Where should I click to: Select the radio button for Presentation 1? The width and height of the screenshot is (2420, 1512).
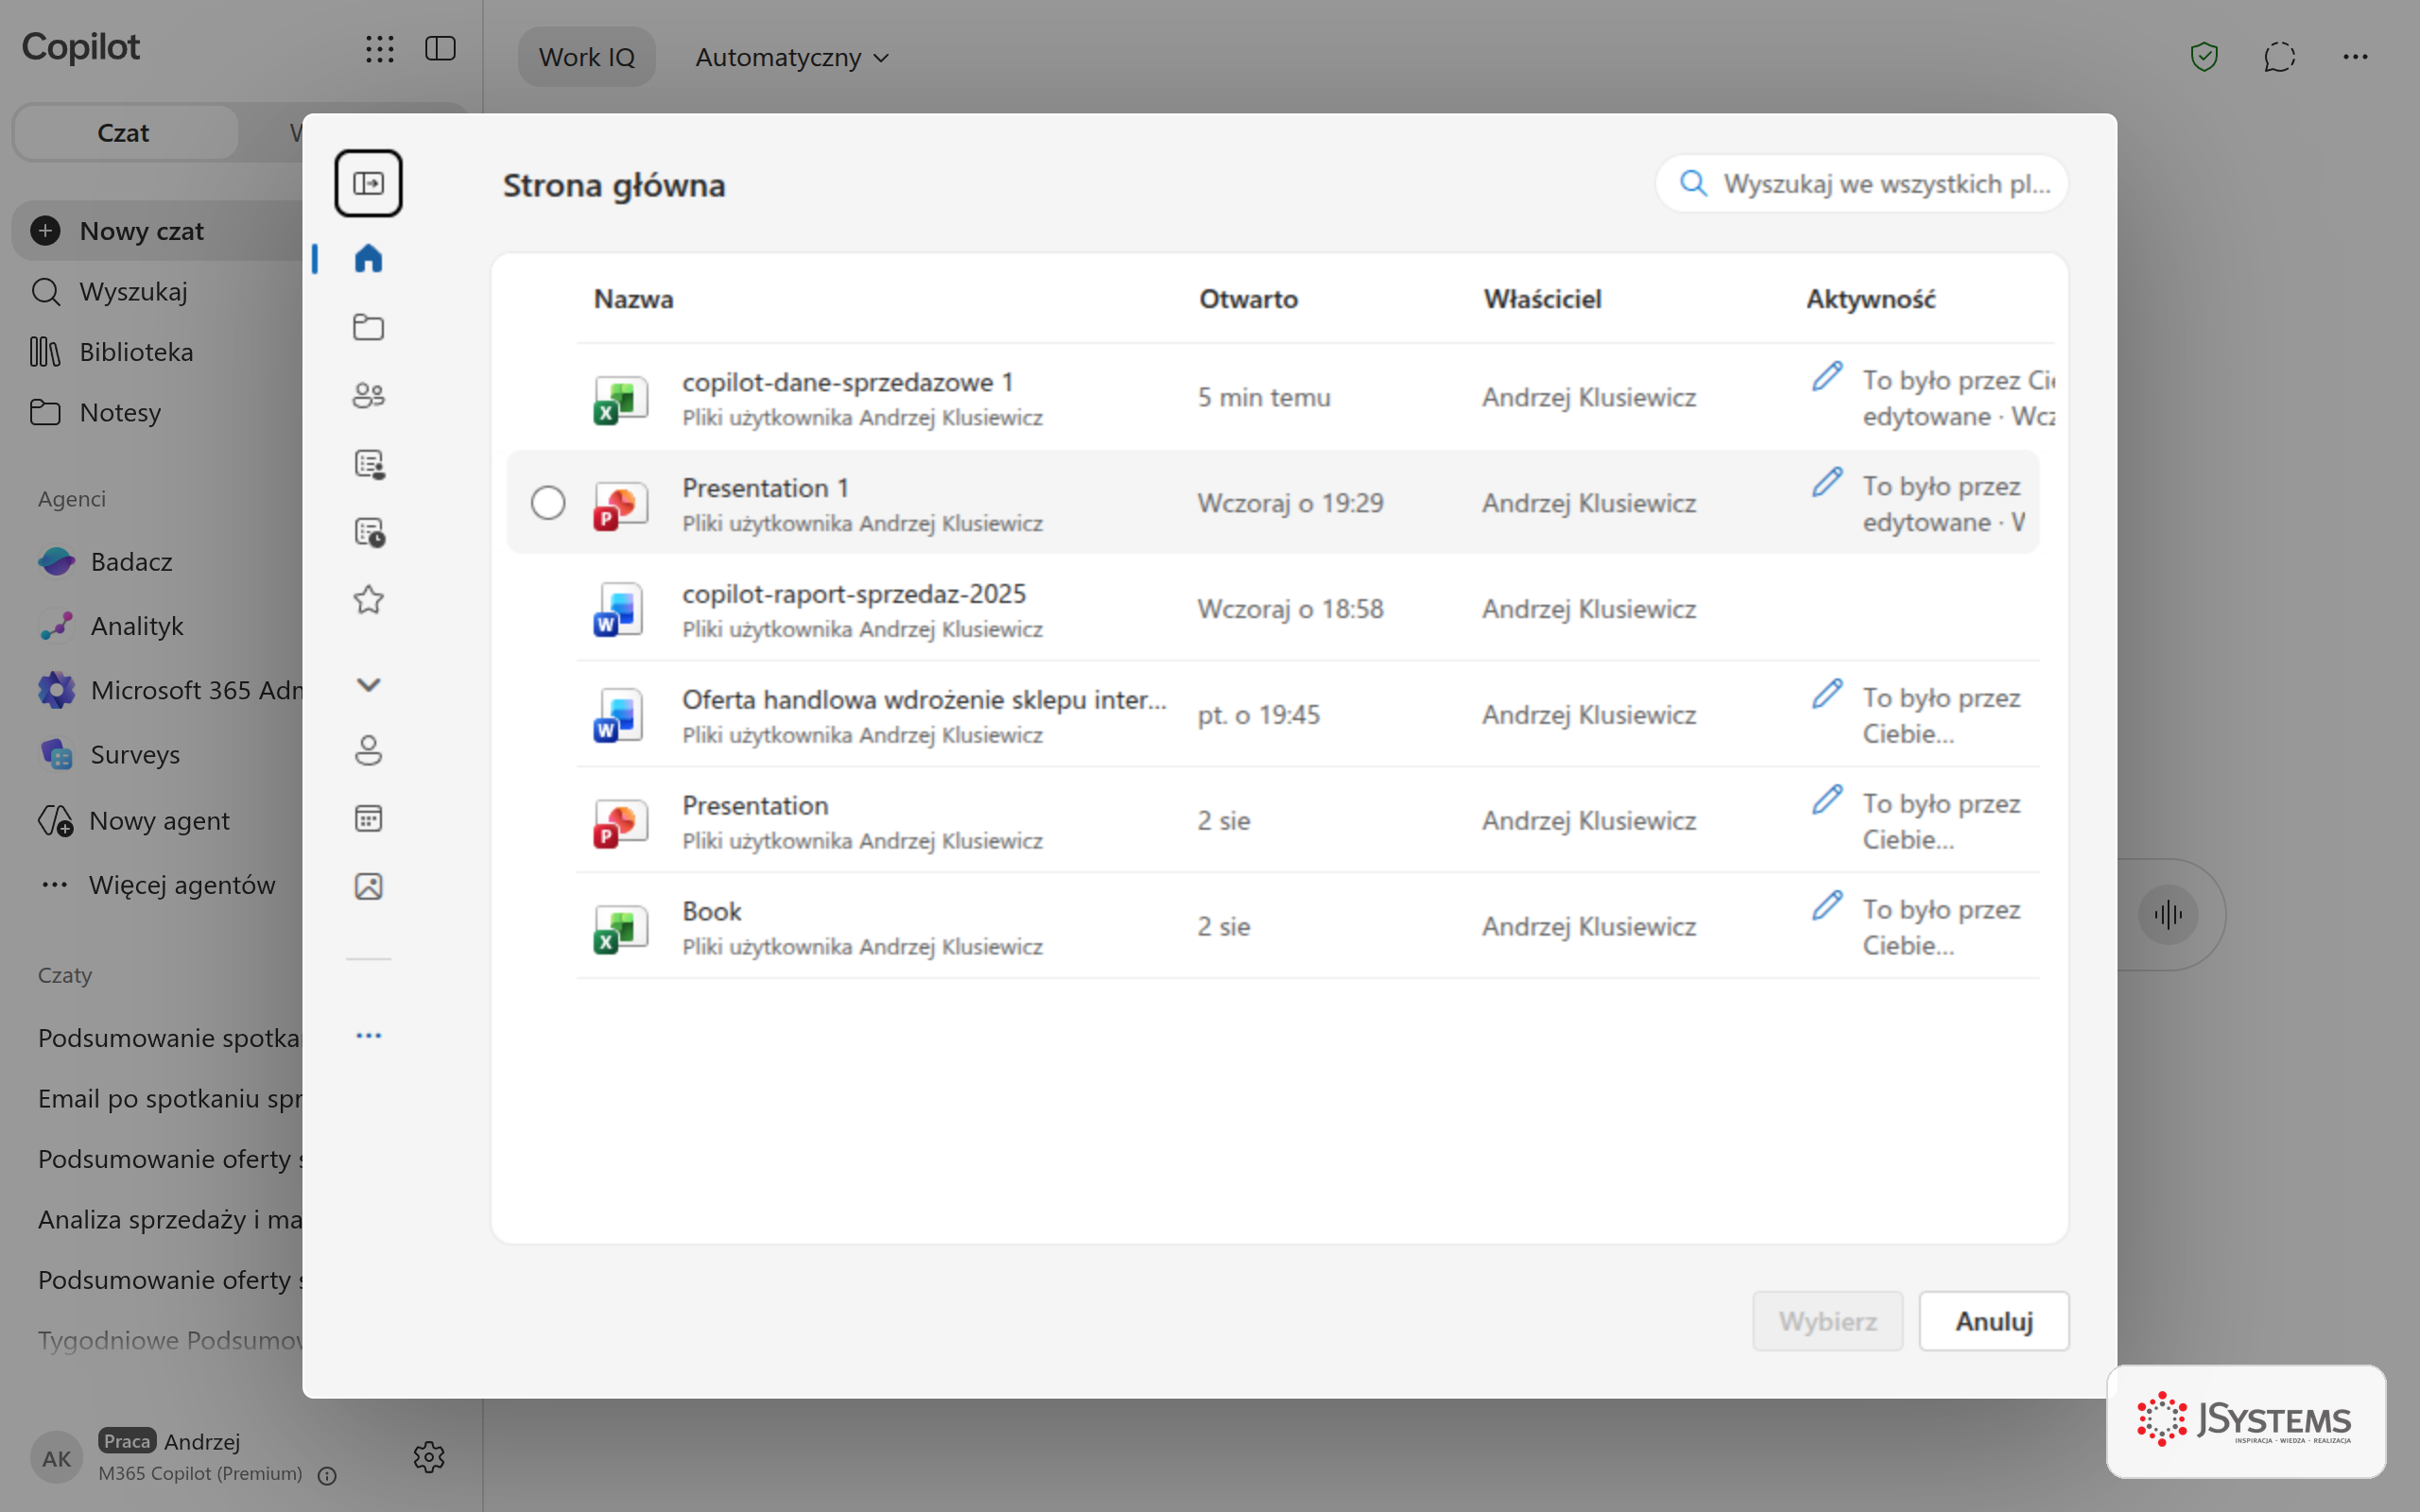tap(548, 503)
